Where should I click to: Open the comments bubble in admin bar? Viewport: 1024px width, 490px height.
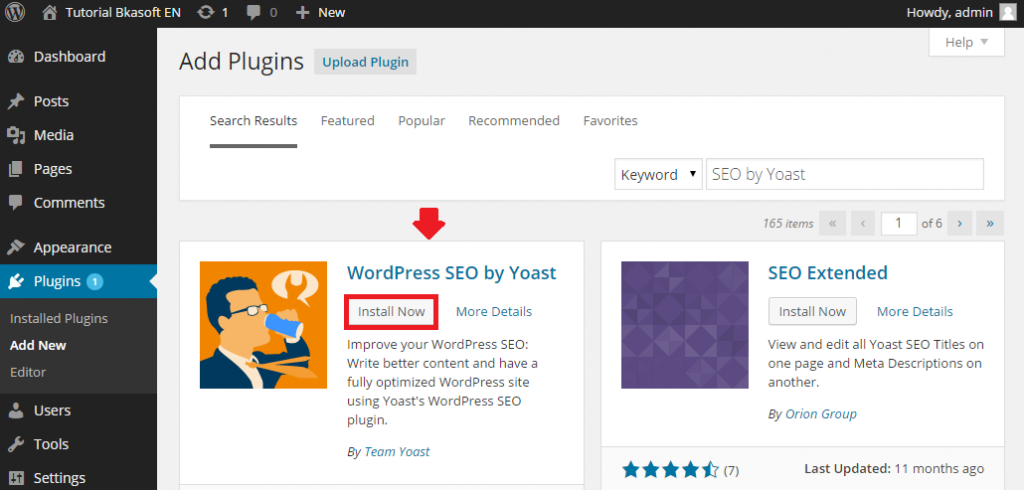255,12
